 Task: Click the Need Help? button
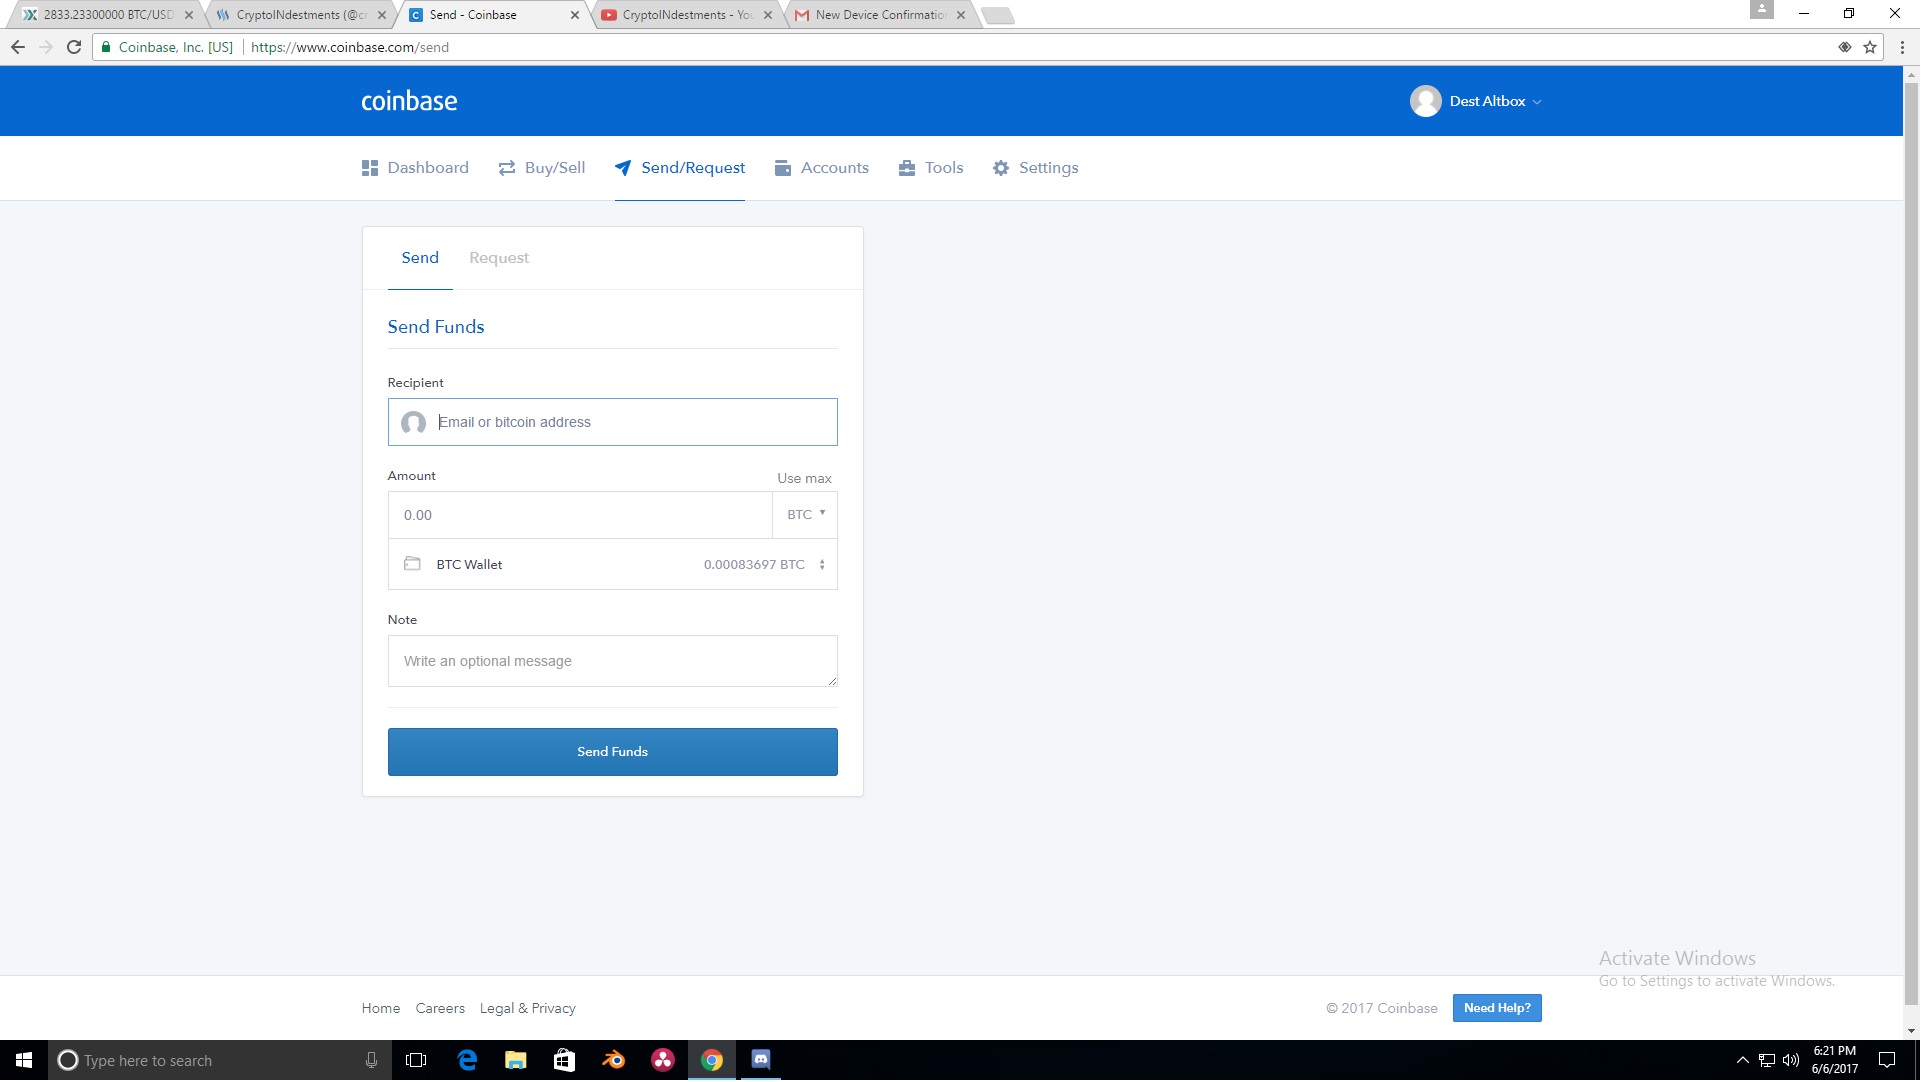tap(1497, 1008)
